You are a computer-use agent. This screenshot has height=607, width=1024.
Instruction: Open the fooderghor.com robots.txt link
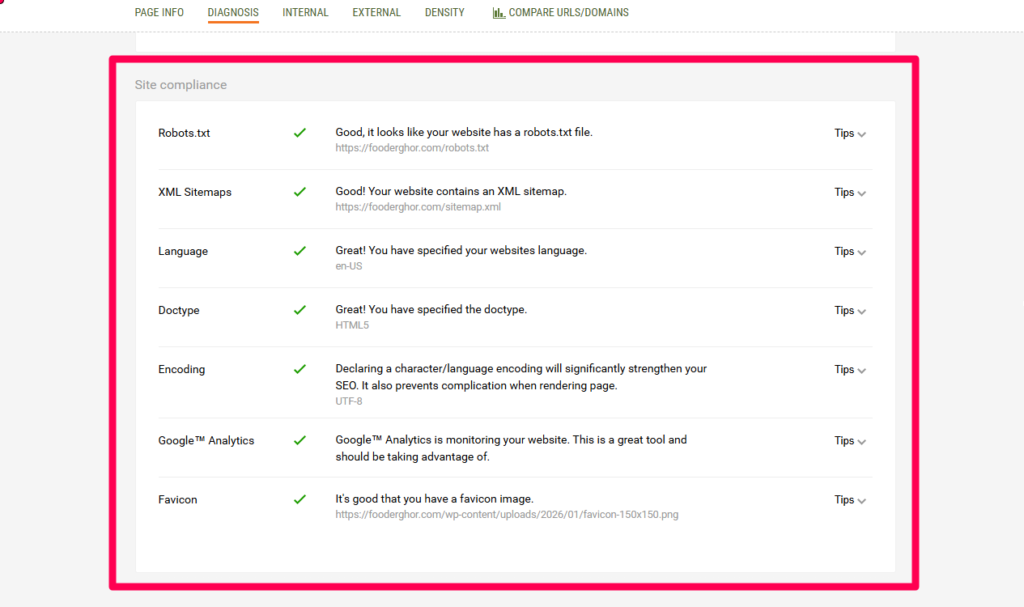412,147
